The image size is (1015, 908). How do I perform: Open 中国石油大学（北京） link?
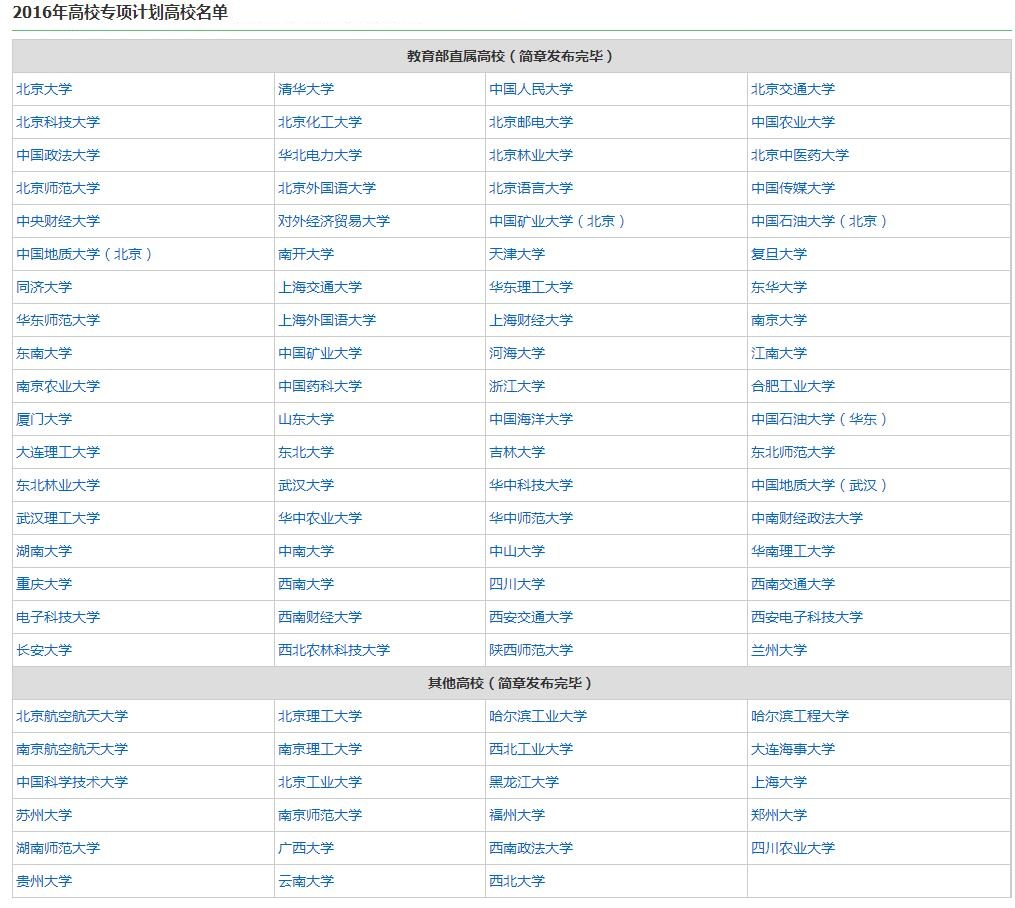(x=820, y=221)
